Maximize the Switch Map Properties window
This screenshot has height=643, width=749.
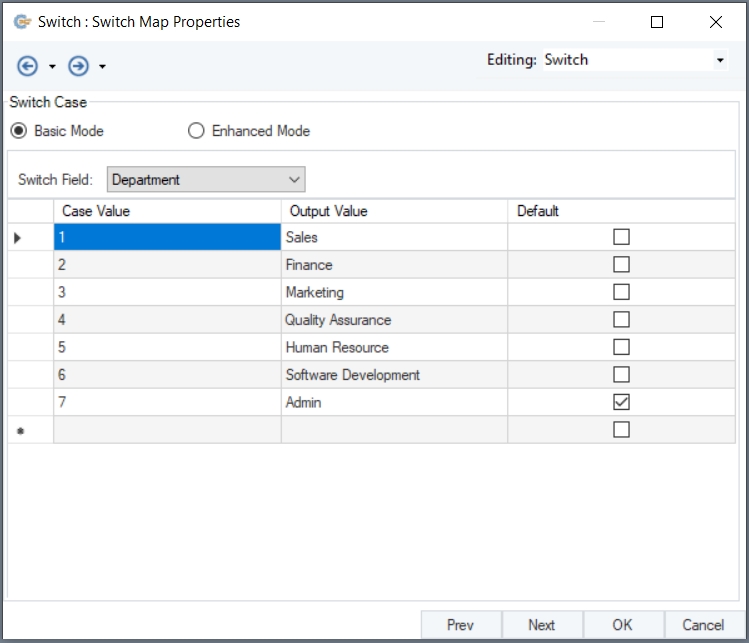657,22
